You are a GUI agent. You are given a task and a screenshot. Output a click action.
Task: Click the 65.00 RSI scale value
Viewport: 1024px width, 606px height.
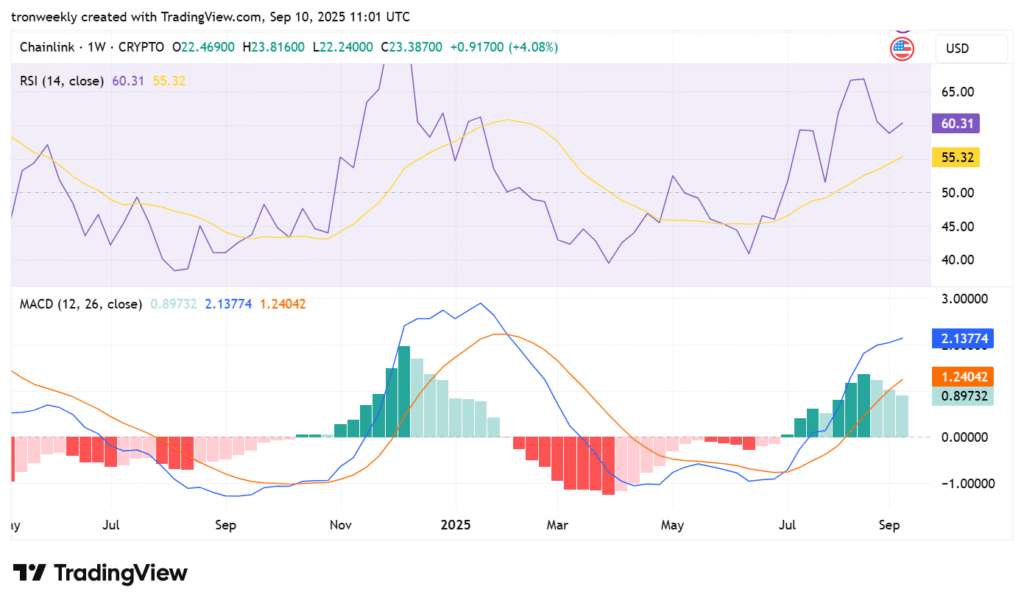tap(957, 92)
